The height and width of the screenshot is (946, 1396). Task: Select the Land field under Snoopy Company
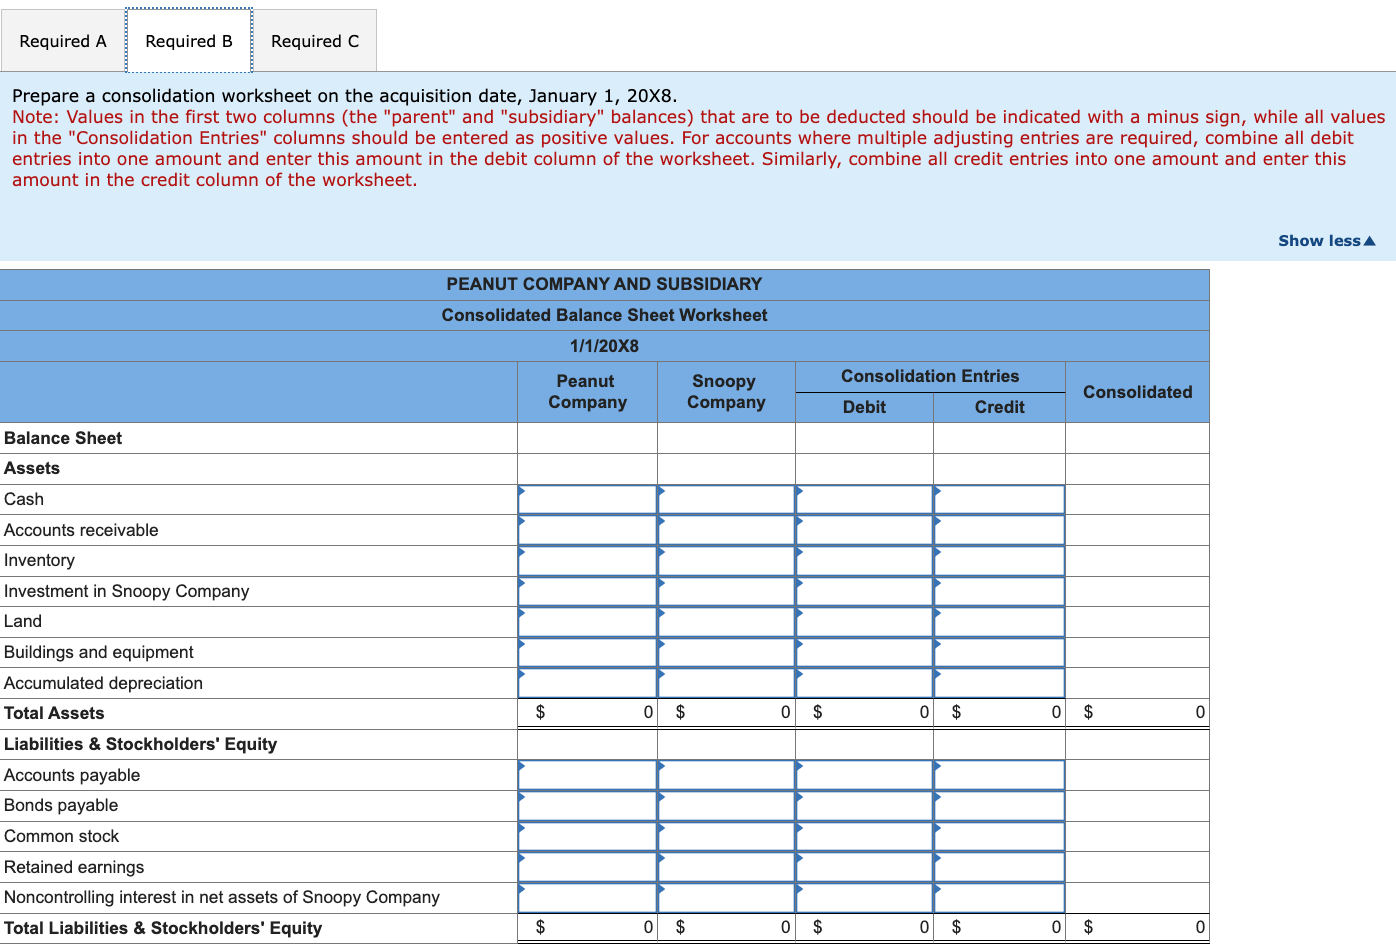tap(724, 621)
